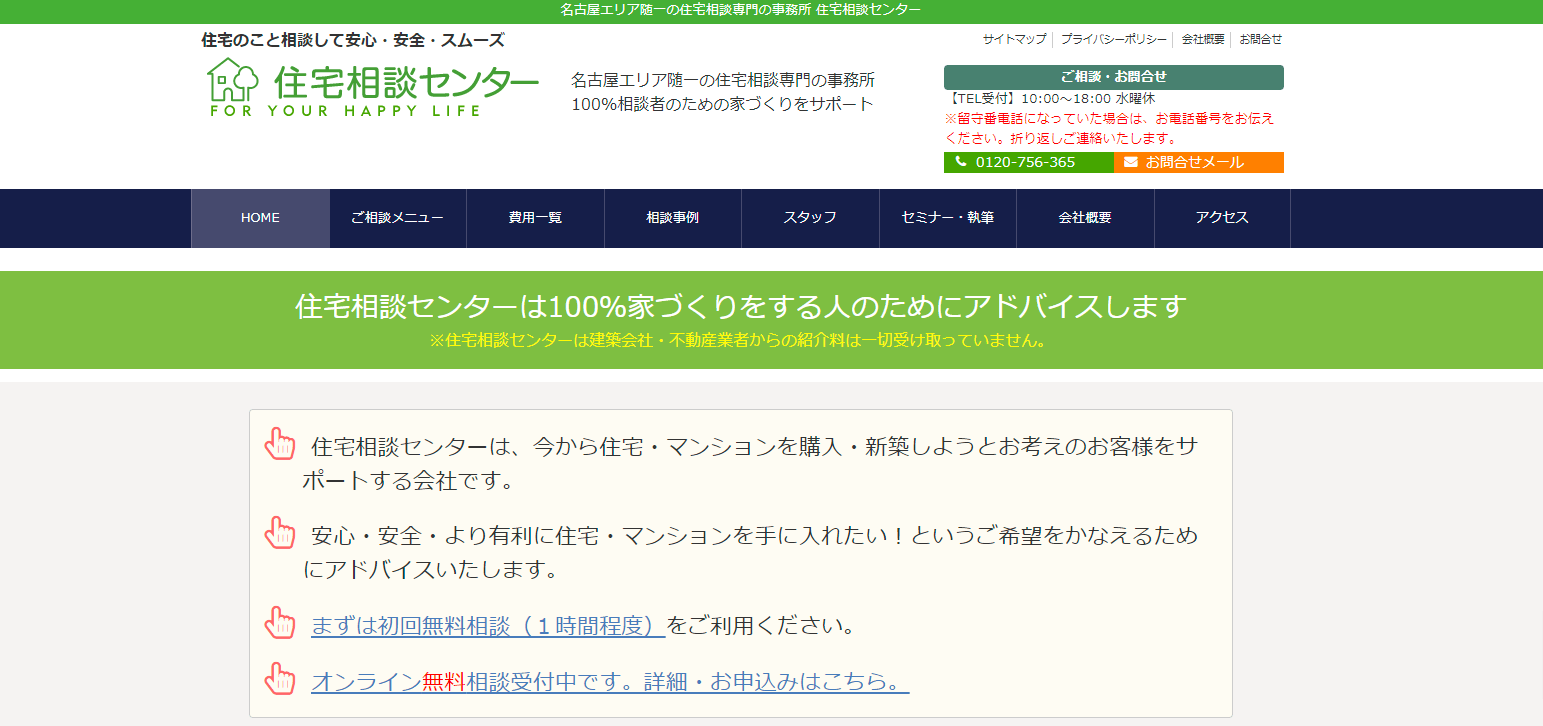Viewport: 1543px width, 726px height.
Task: Click the お問合せ link in the top utility links
Action: [x=1260, y=40]
